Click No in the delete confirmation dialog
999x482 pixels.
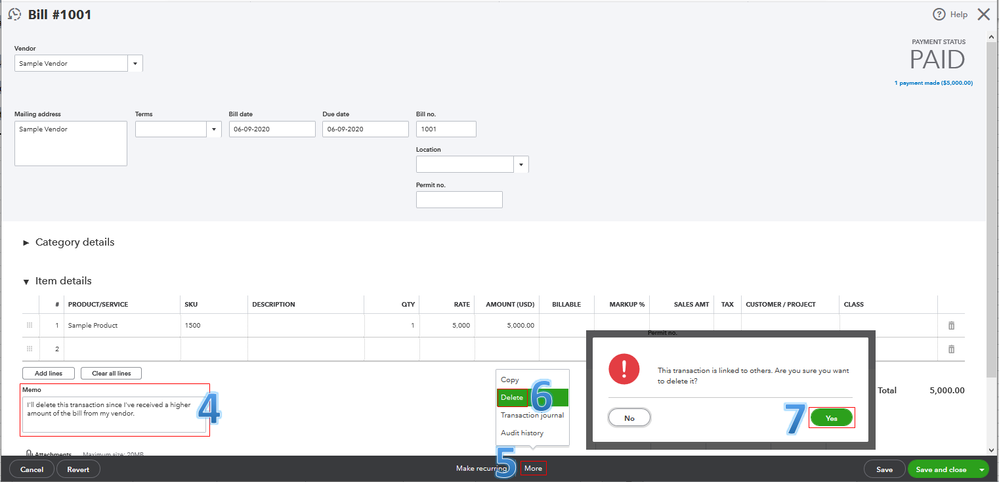tap(629, 418)
